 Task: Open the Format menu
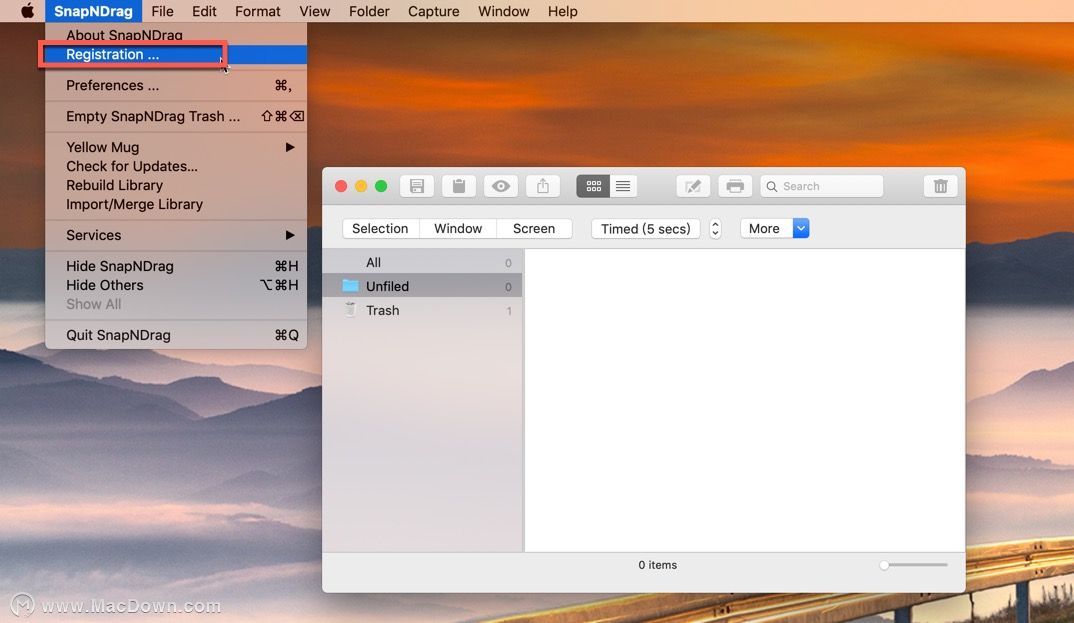click(x=258, y=11)
